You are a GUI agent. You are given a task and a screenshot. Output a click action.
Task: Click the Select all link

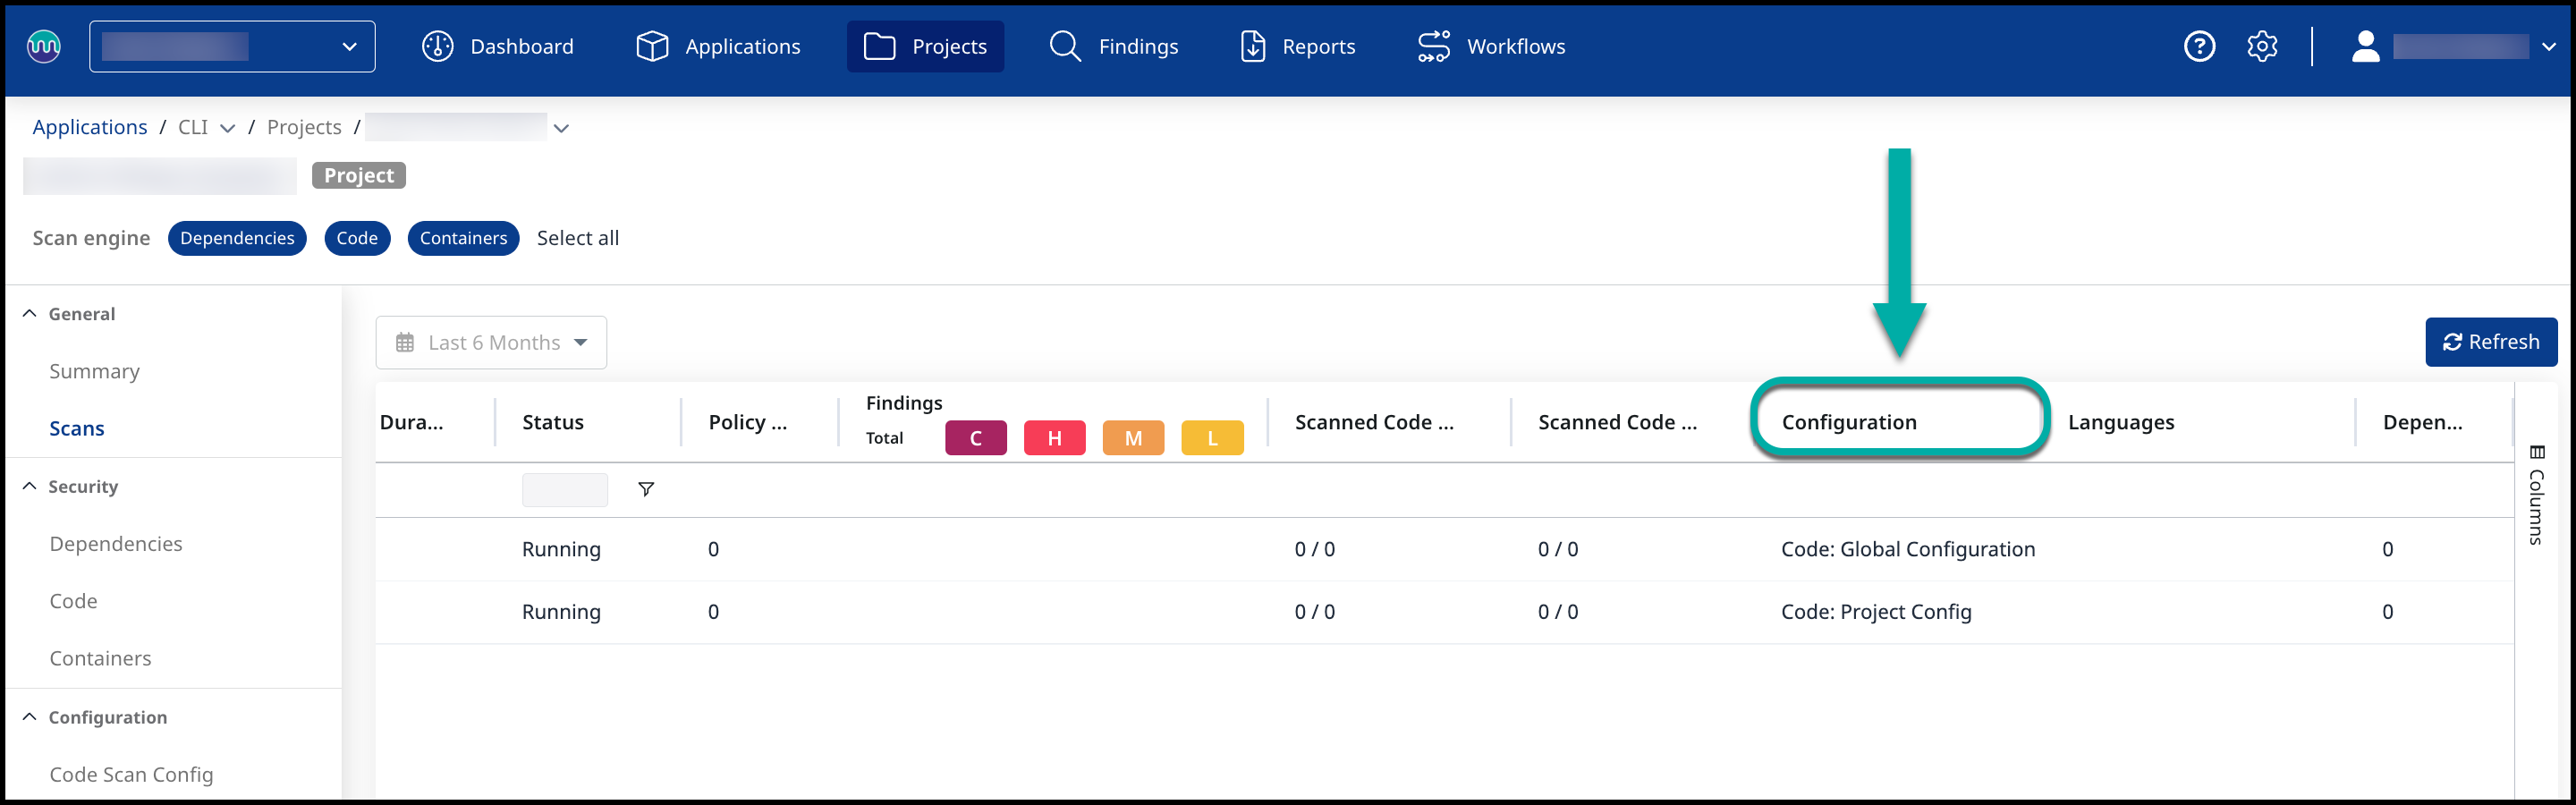(578, 238)
